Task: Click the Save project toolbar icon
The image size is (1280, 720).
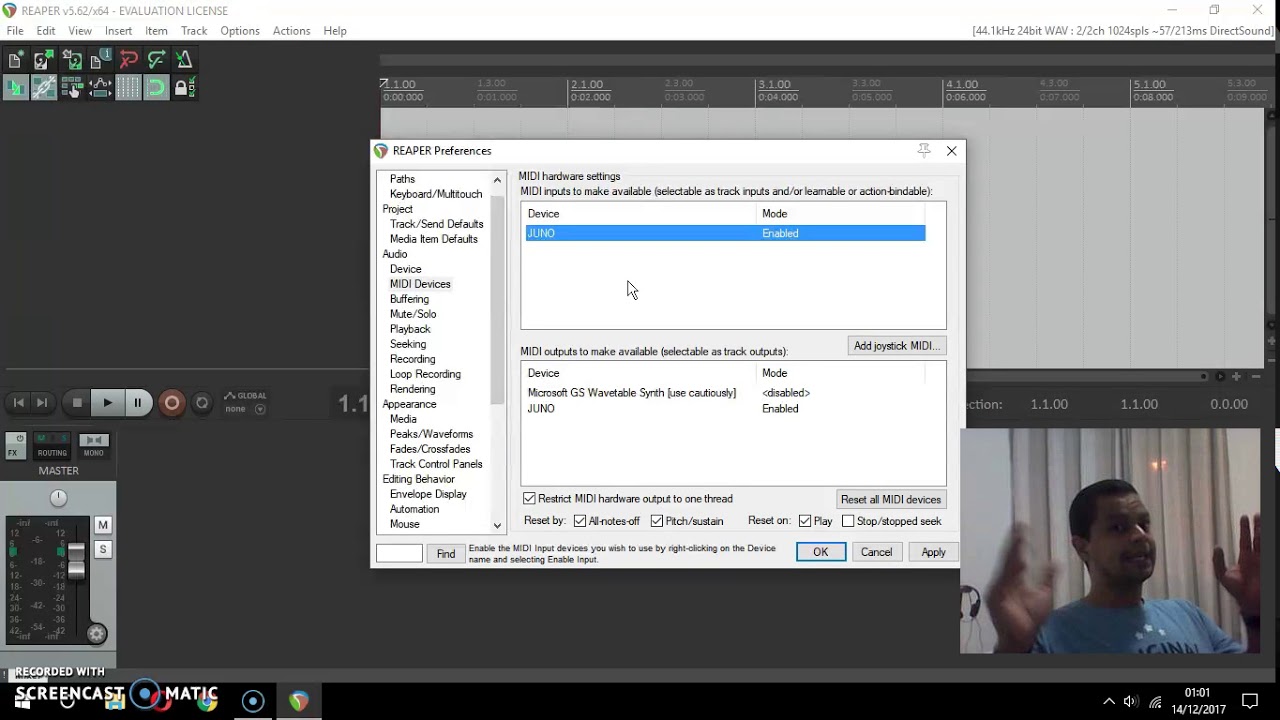Action: click(71, 60)
